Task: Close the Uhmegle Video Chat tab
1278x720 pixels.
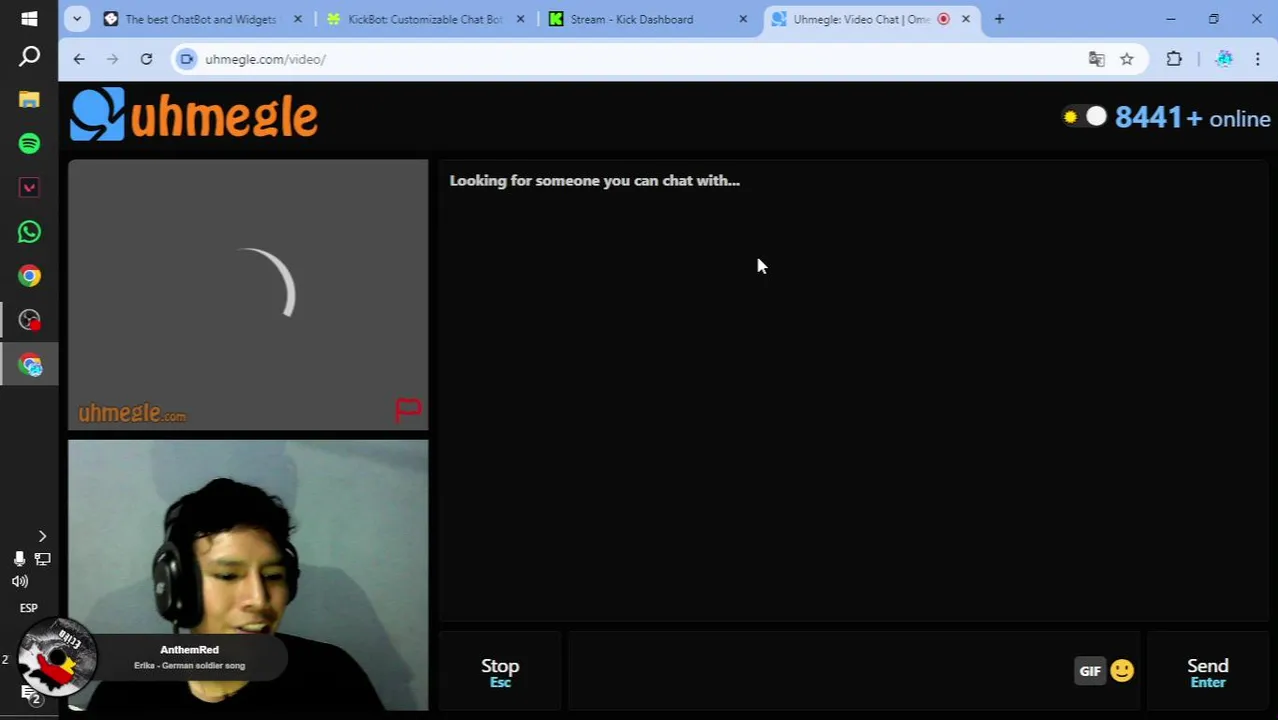Action: (x=966, y=19)
